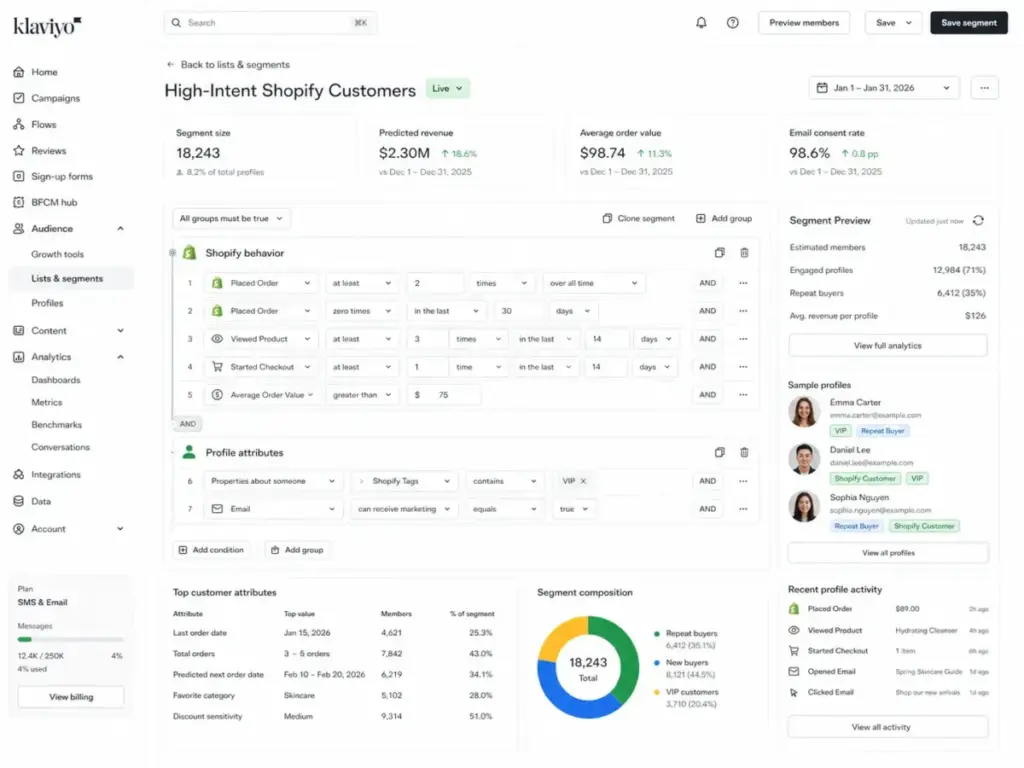The image size is (1024, 768).
Task: Open the page-level more options menu
Action: click(x=984, y=88)
